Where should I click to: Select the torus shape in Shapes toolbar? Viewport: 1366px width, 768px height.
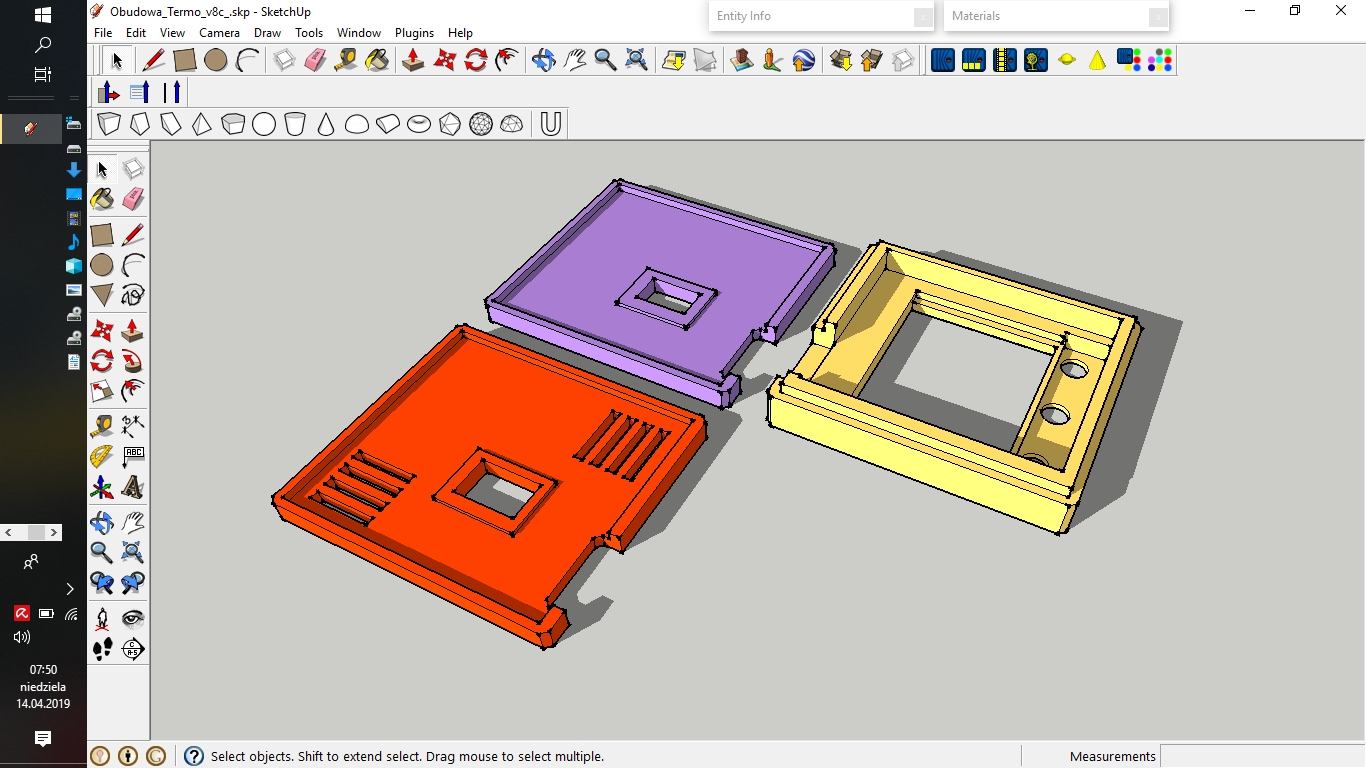click(x=419, y=124)
